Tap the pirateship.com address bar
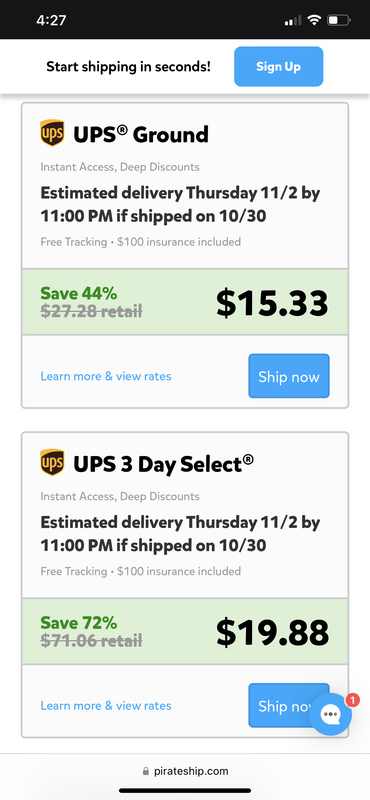 [x=185, y=771]
